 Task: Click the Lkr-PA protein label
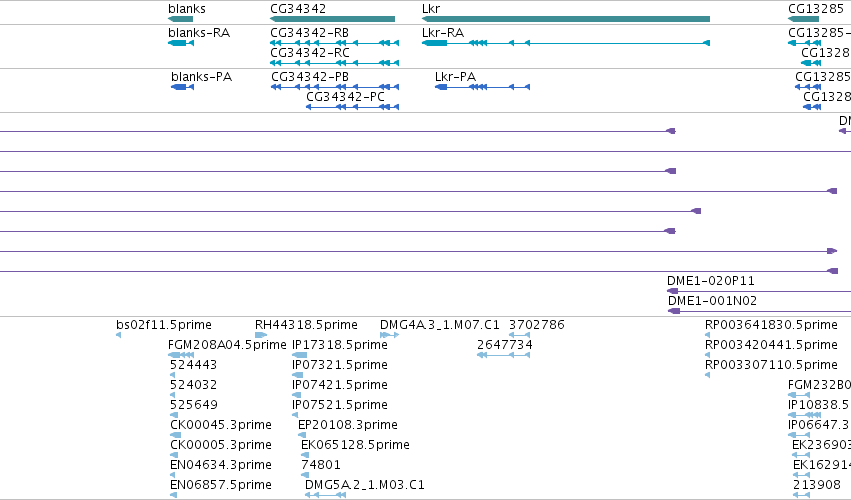tap(455, 77)
